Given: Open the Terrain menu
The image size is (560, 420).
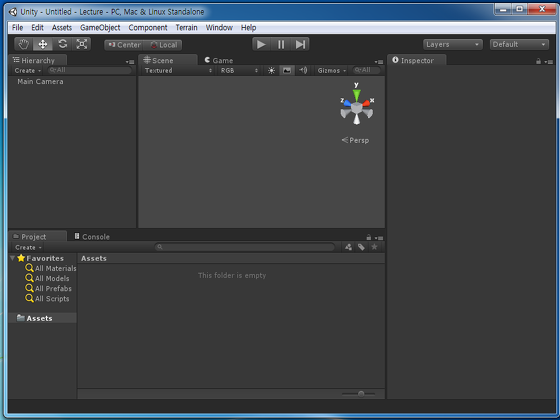Looking at the screenshot, I should (186, 28).
